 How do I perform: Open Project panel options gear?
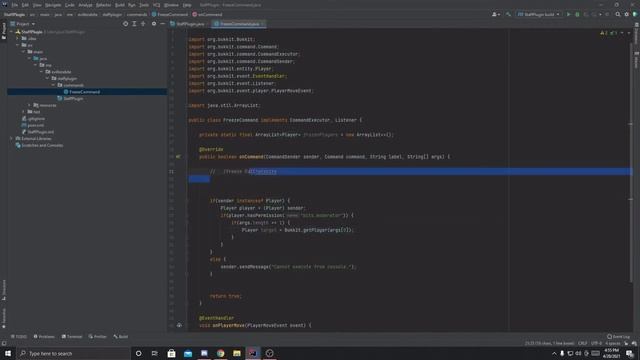coord(154,24)
